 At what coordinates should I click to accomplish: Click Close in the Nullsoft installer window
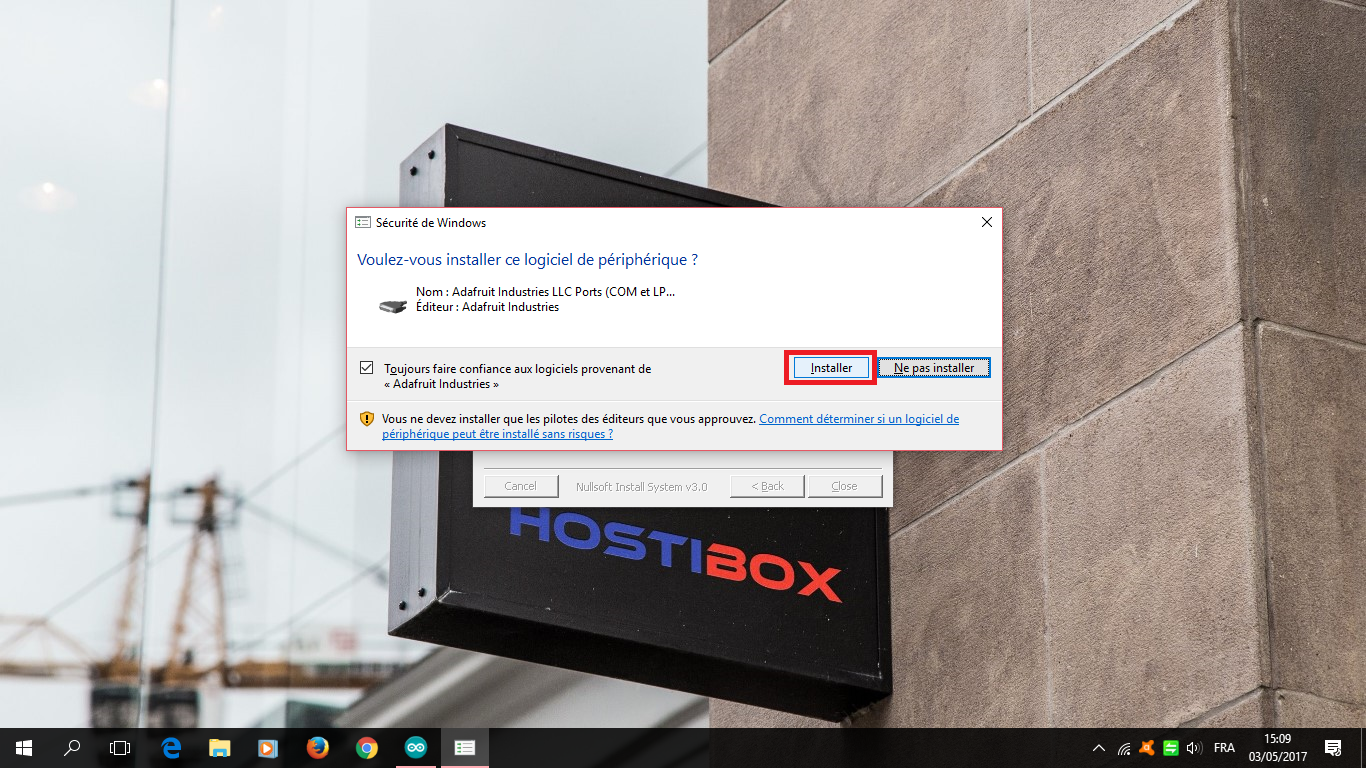[844, 486]
